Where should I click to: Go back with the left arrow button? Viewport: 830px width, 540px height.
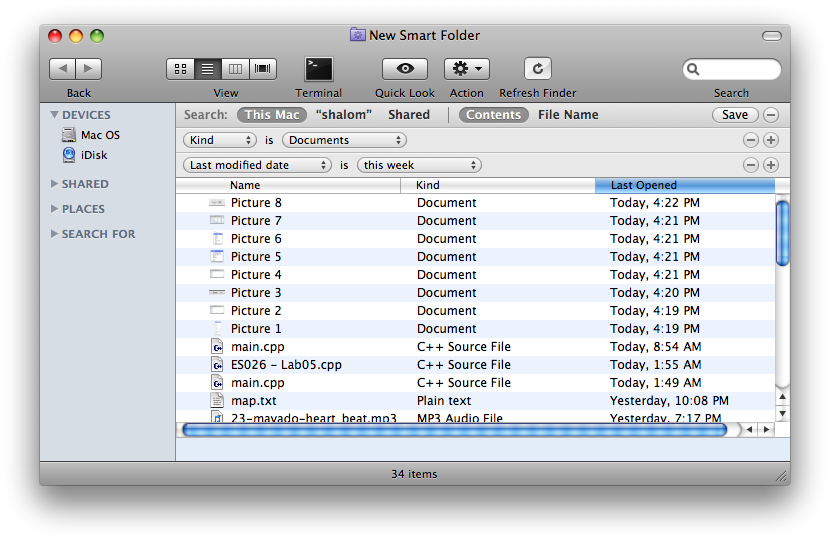[62, 69]
